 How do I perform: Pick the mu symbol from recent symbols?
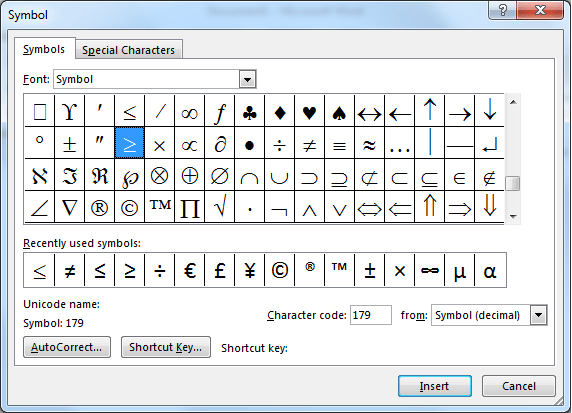point(460,270)
